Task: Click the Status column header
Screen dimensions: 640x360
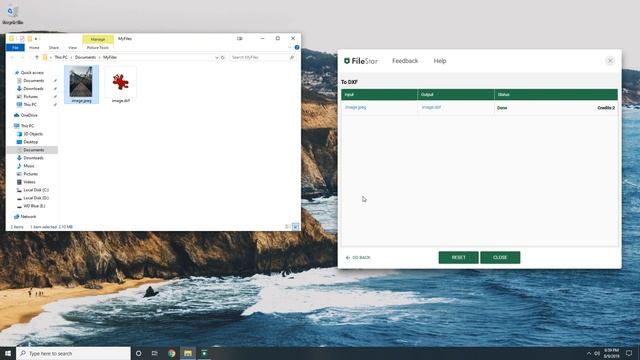Action: click(556, 95)
